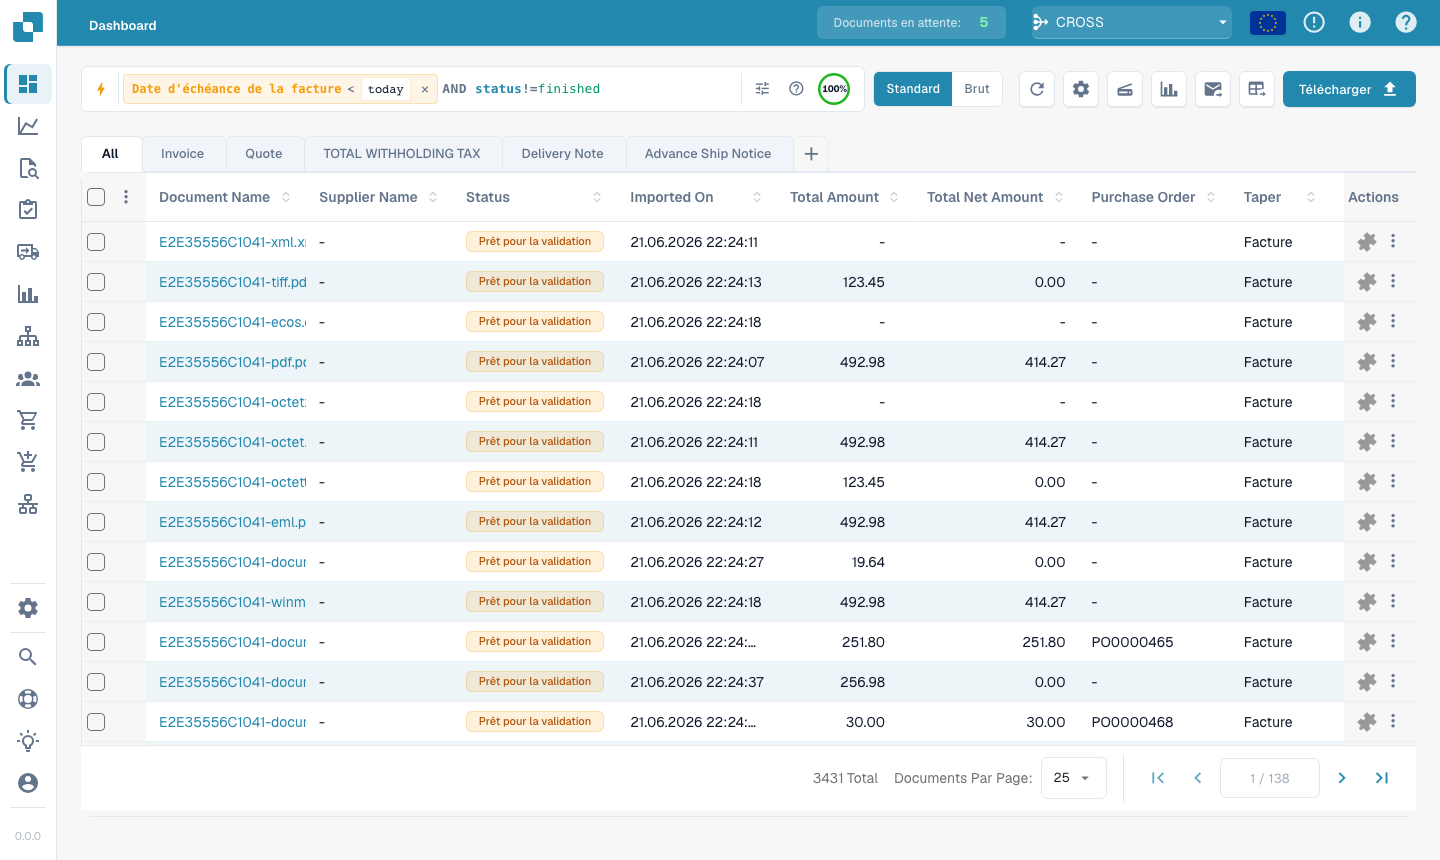Open the shopping cart sidebar icon

click(x=28, y=420)
